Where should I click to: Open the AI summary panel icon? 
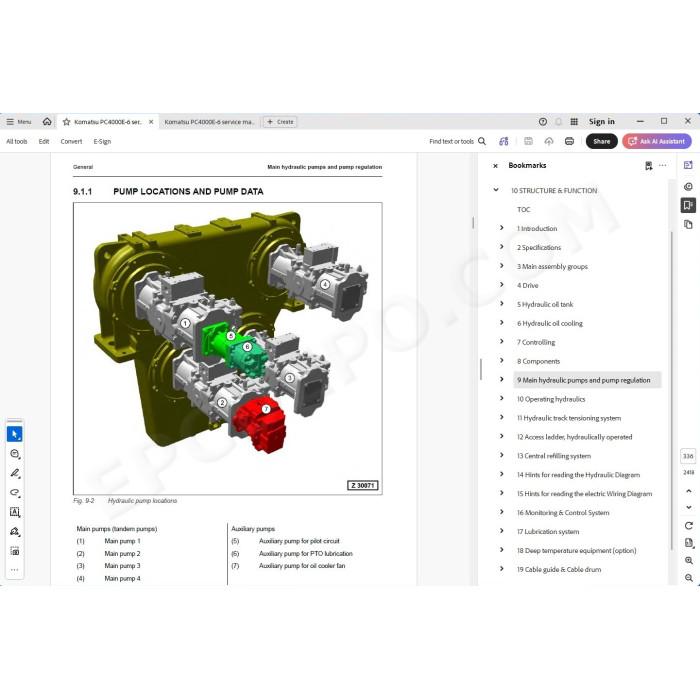(x=688, y=165)
